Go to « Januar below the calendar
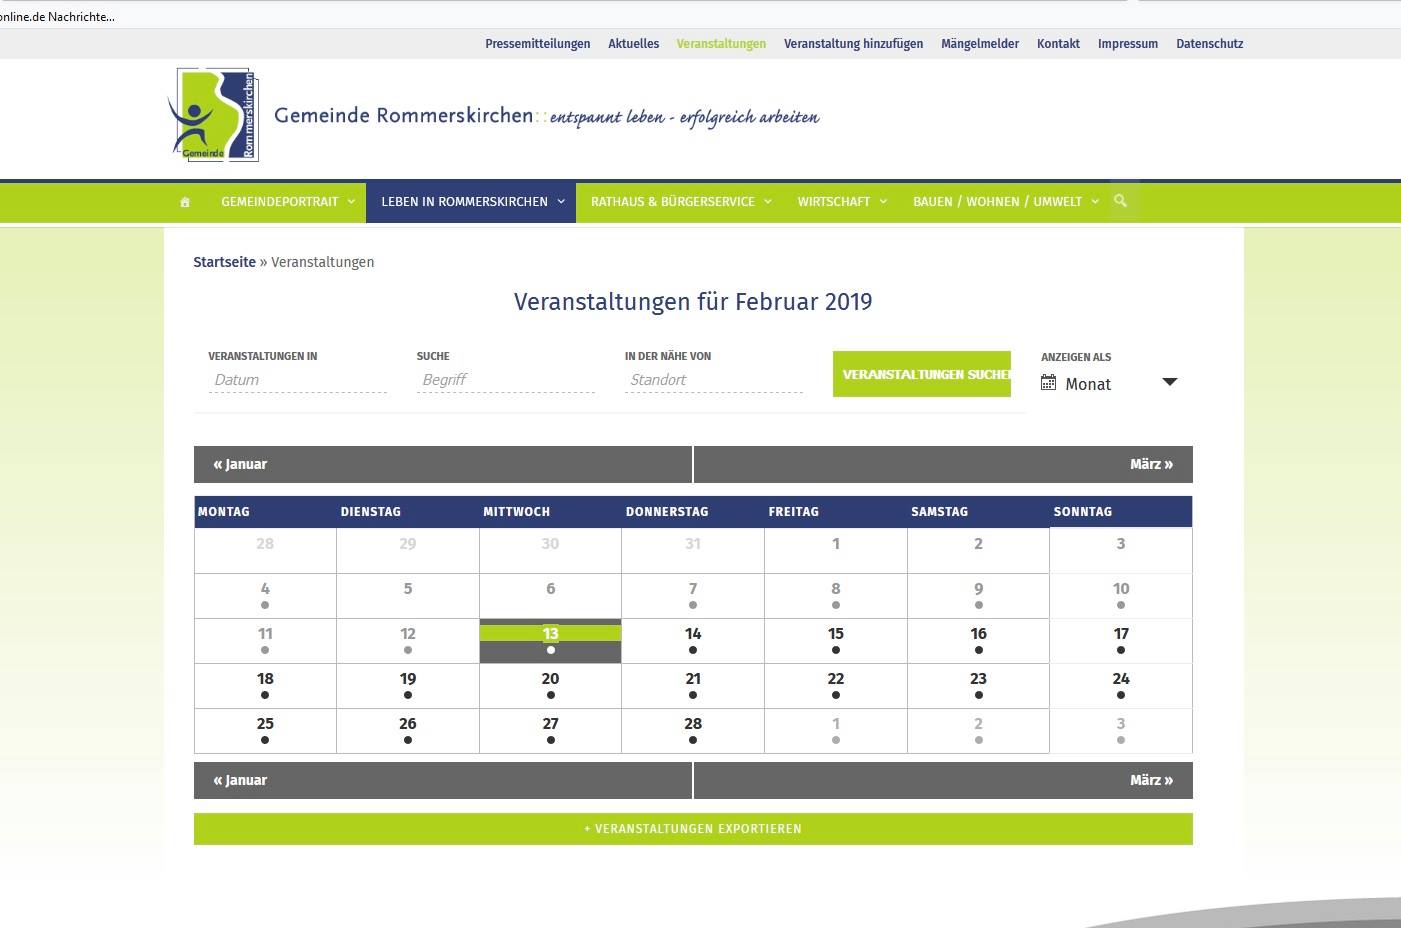The image size is (1401, 928). pyautogui.click(x=240, y=780)
